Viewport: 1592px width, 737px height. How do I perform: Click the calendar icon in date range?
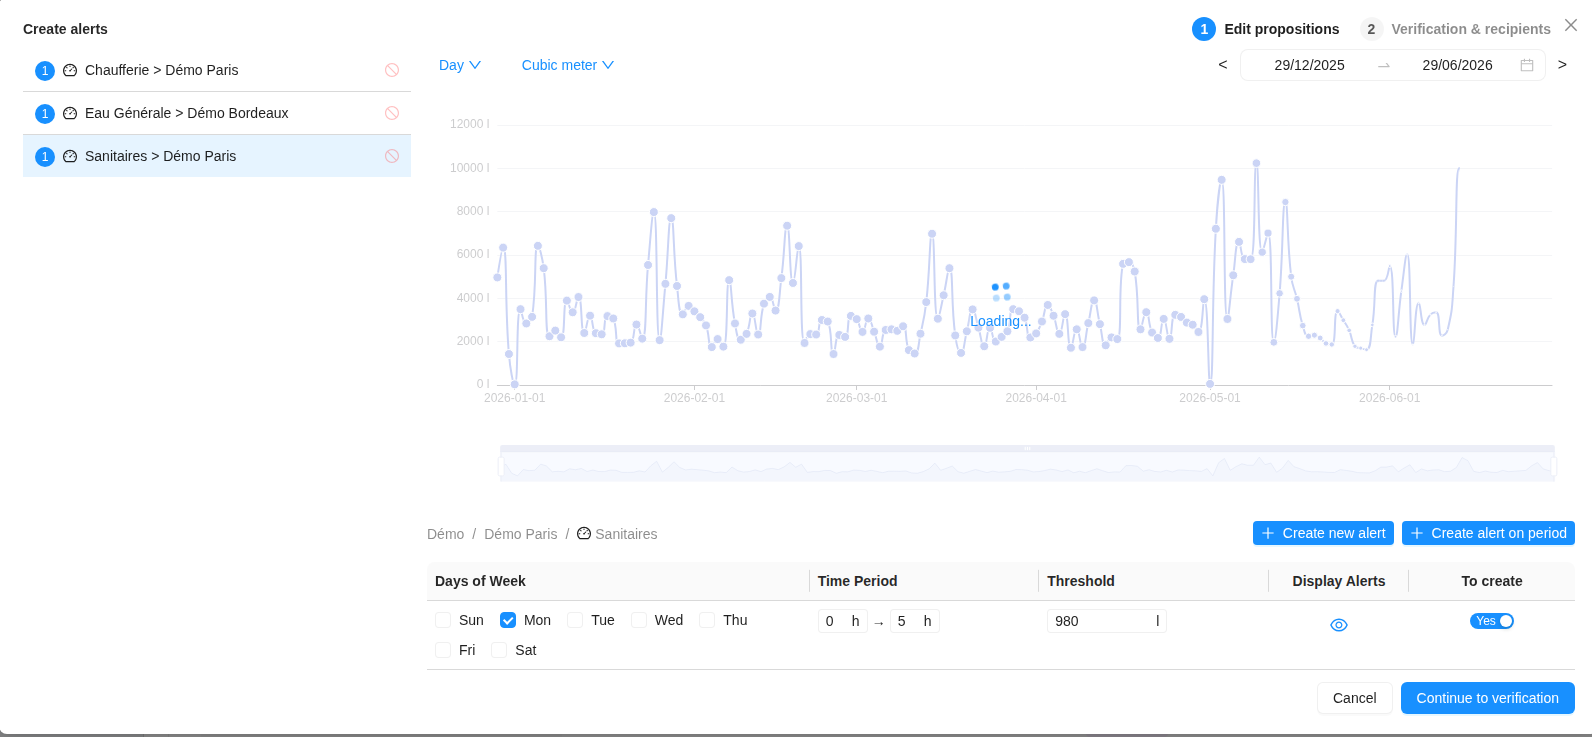click(x=1527, y=65)
